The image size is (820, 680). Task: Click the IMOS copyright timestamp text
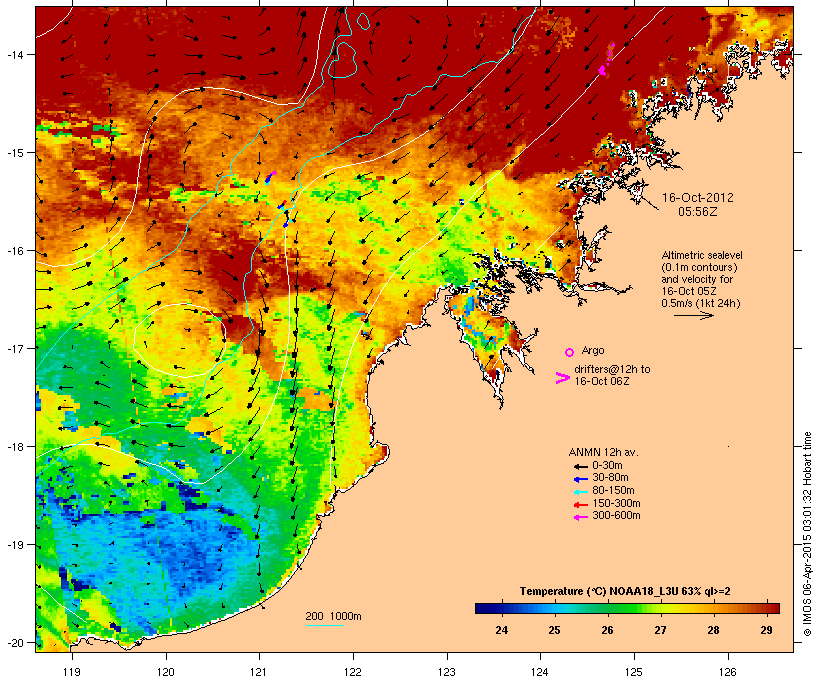pyautogui.click(x=807, y=534)
